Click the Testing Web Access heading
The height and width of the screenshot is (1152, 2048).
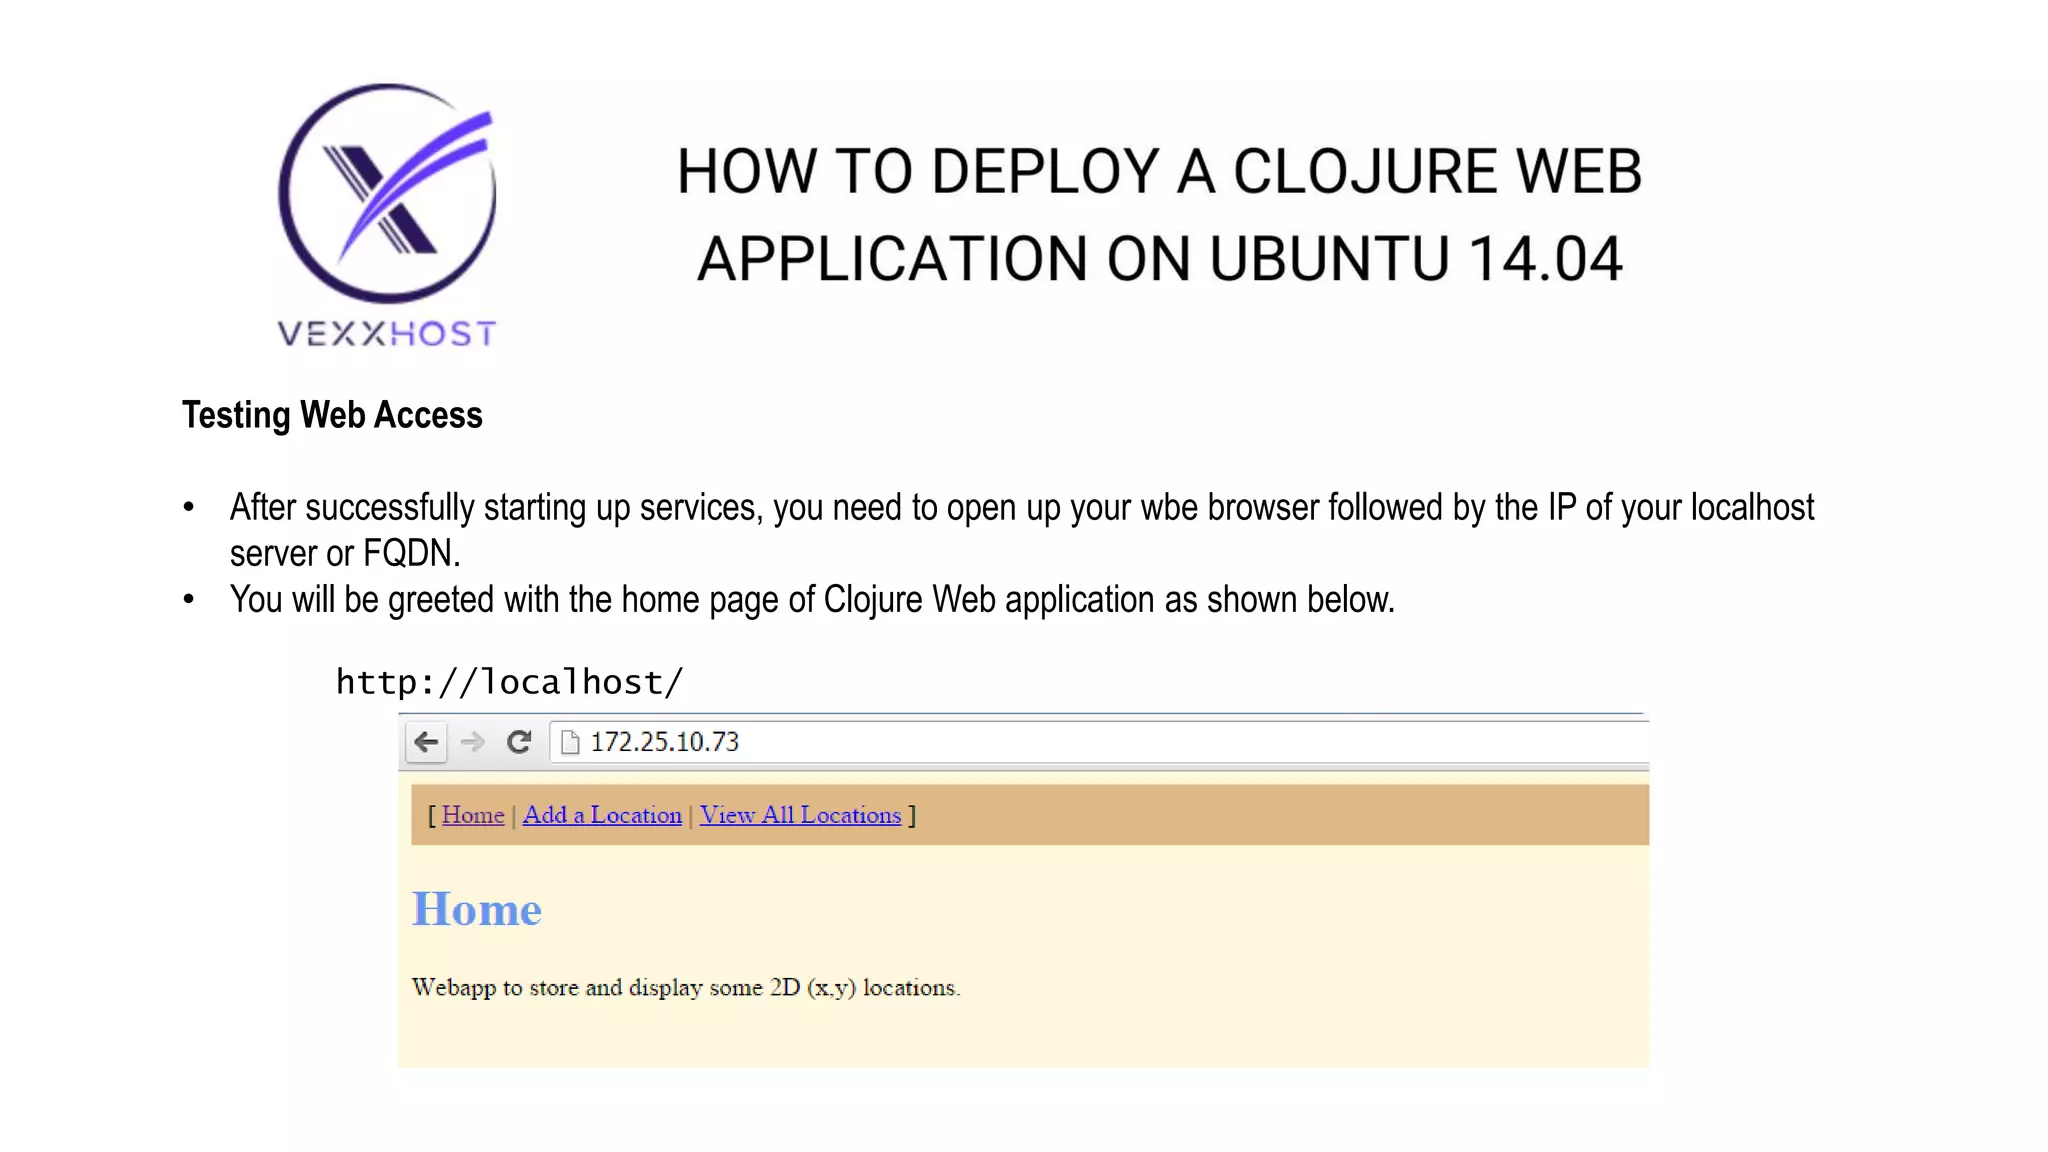[332, 415]
